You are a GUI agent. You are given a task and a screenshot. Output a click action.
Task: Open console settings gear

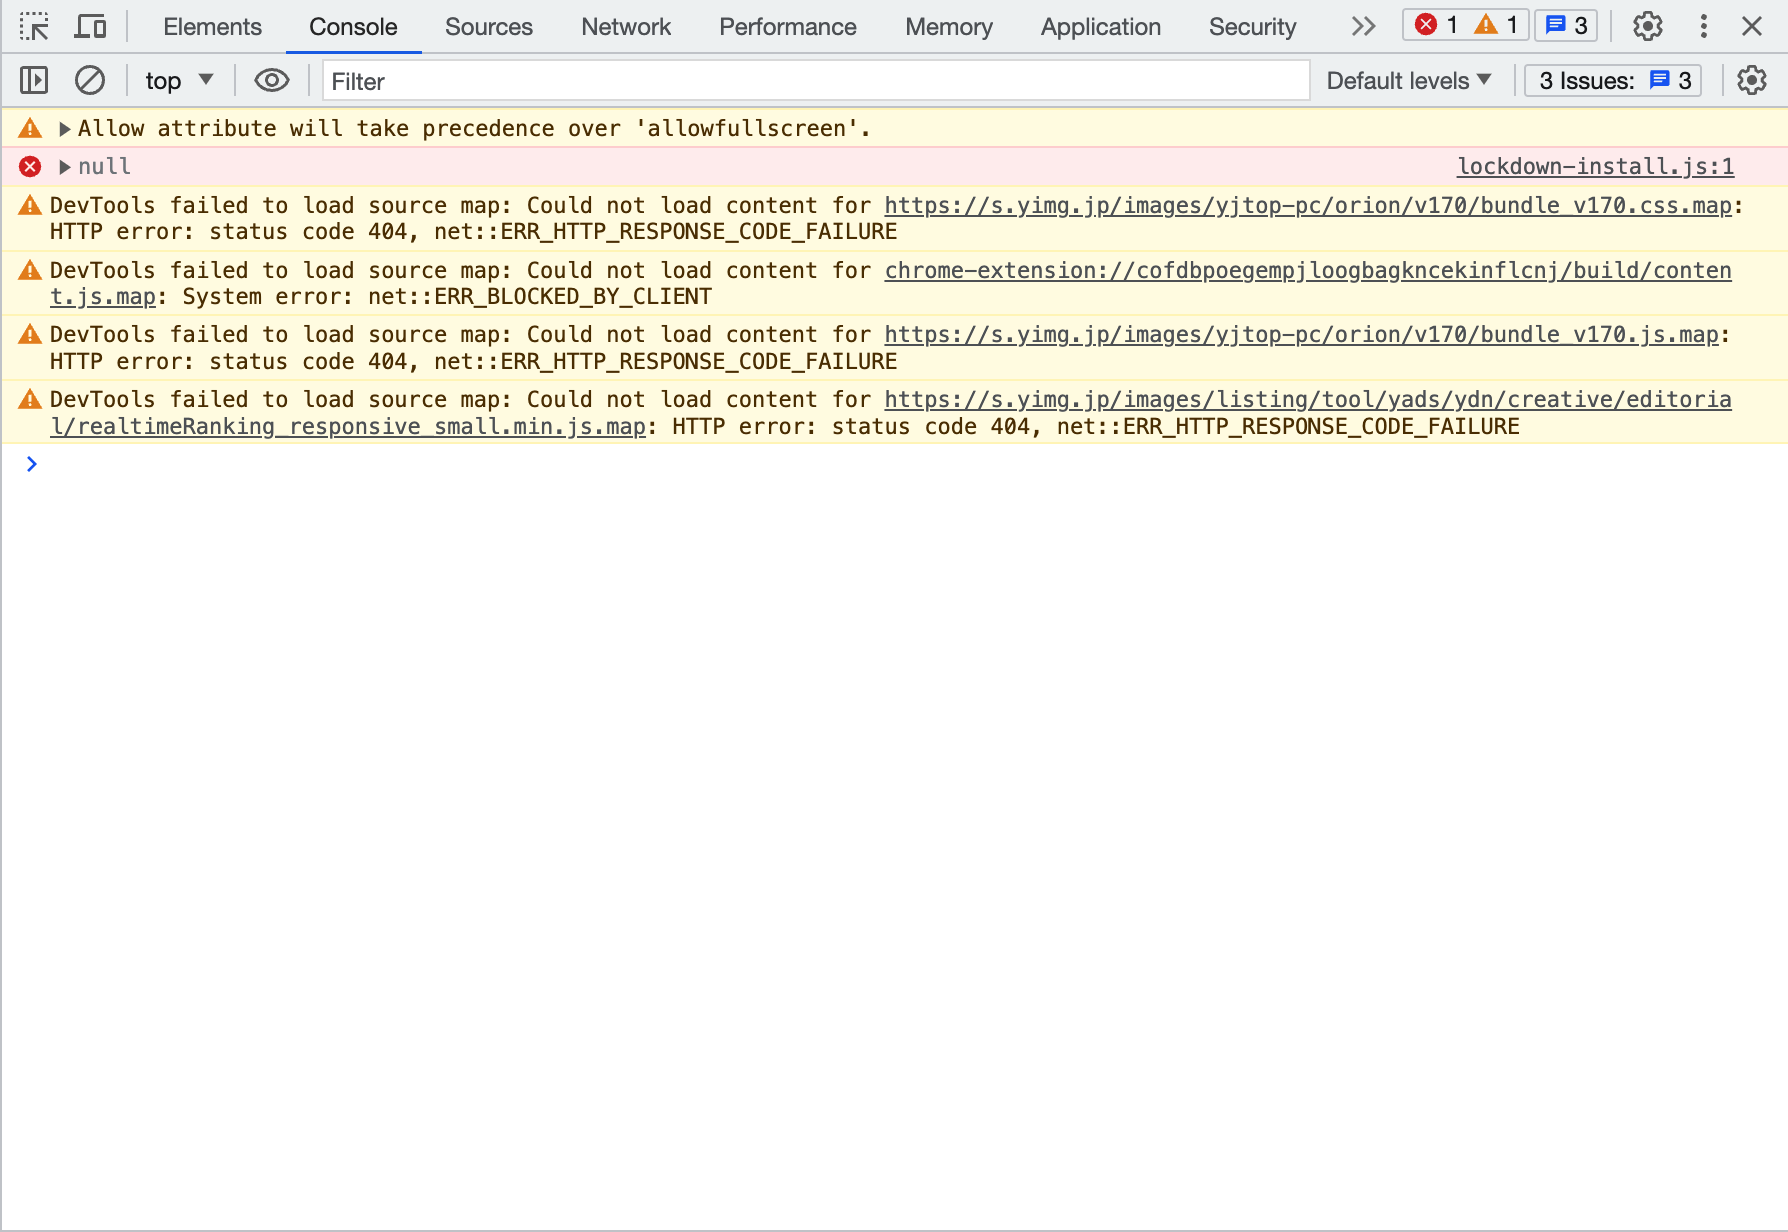tap(1751, 80)
